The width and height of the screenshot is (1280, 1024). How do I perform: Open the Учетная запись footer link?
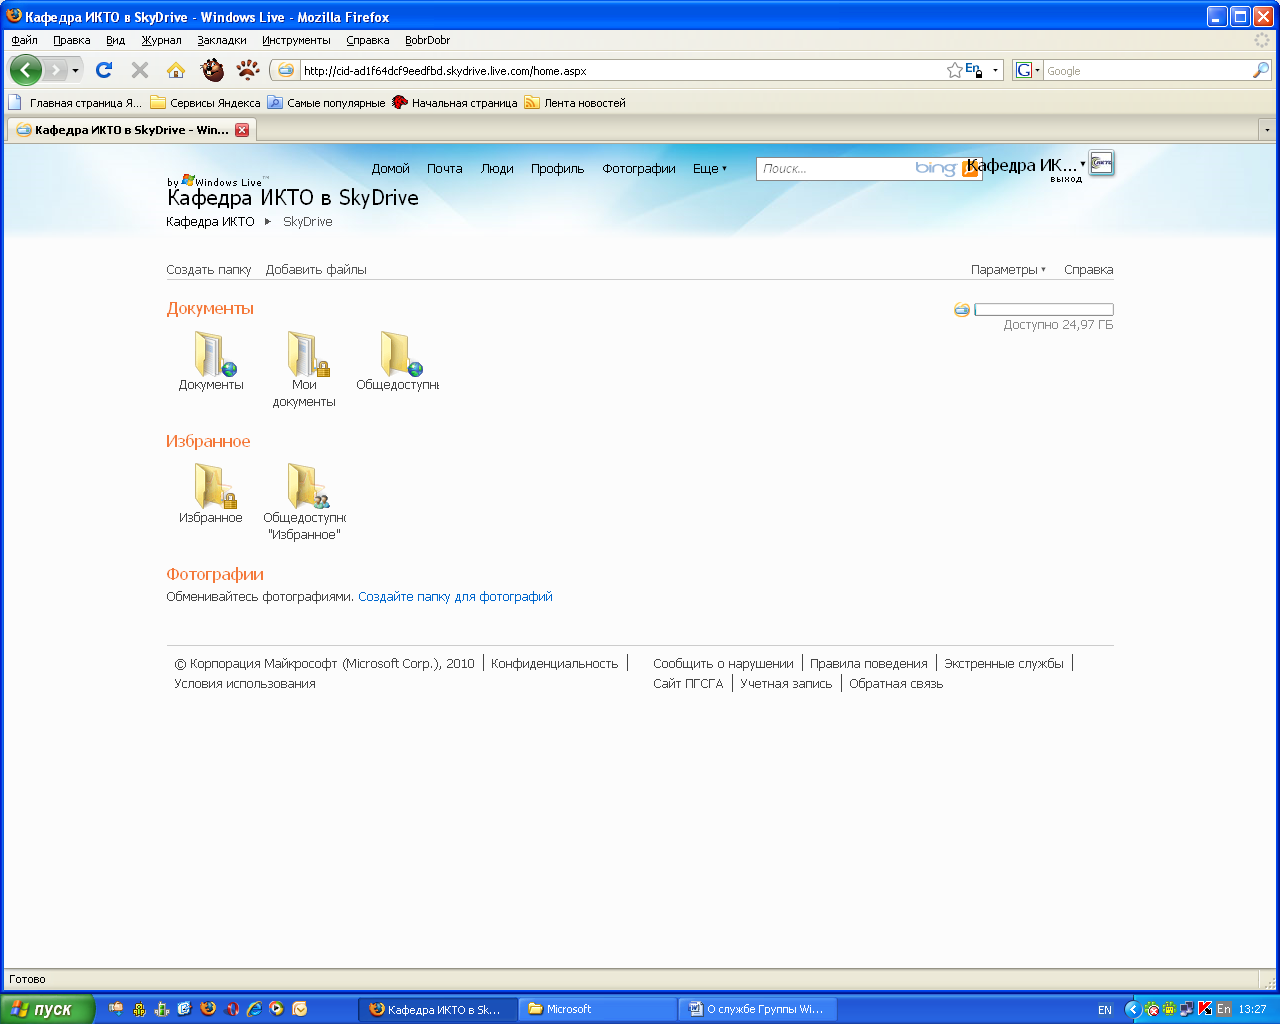pos(786,684)
